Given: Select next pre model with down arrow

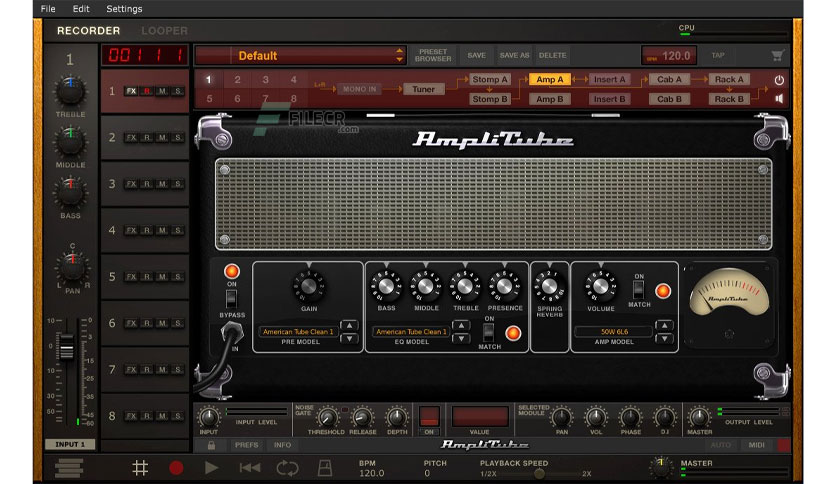Looking at the screenshot, I should point(349,338).
